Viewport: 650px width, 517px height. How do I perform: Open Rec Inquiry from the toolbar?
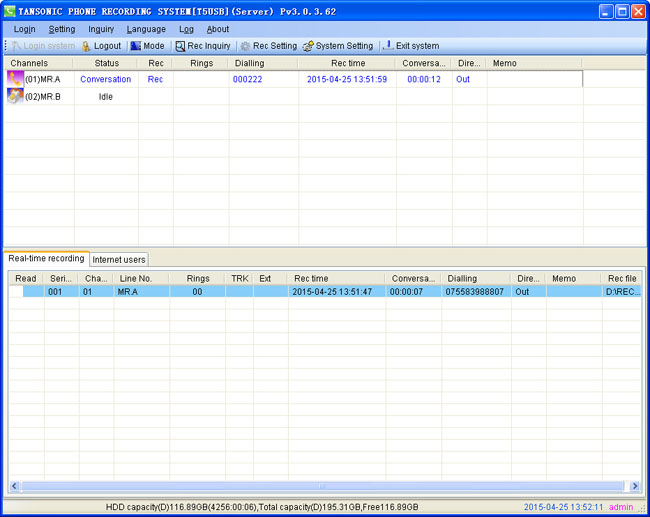coord(181,46)
